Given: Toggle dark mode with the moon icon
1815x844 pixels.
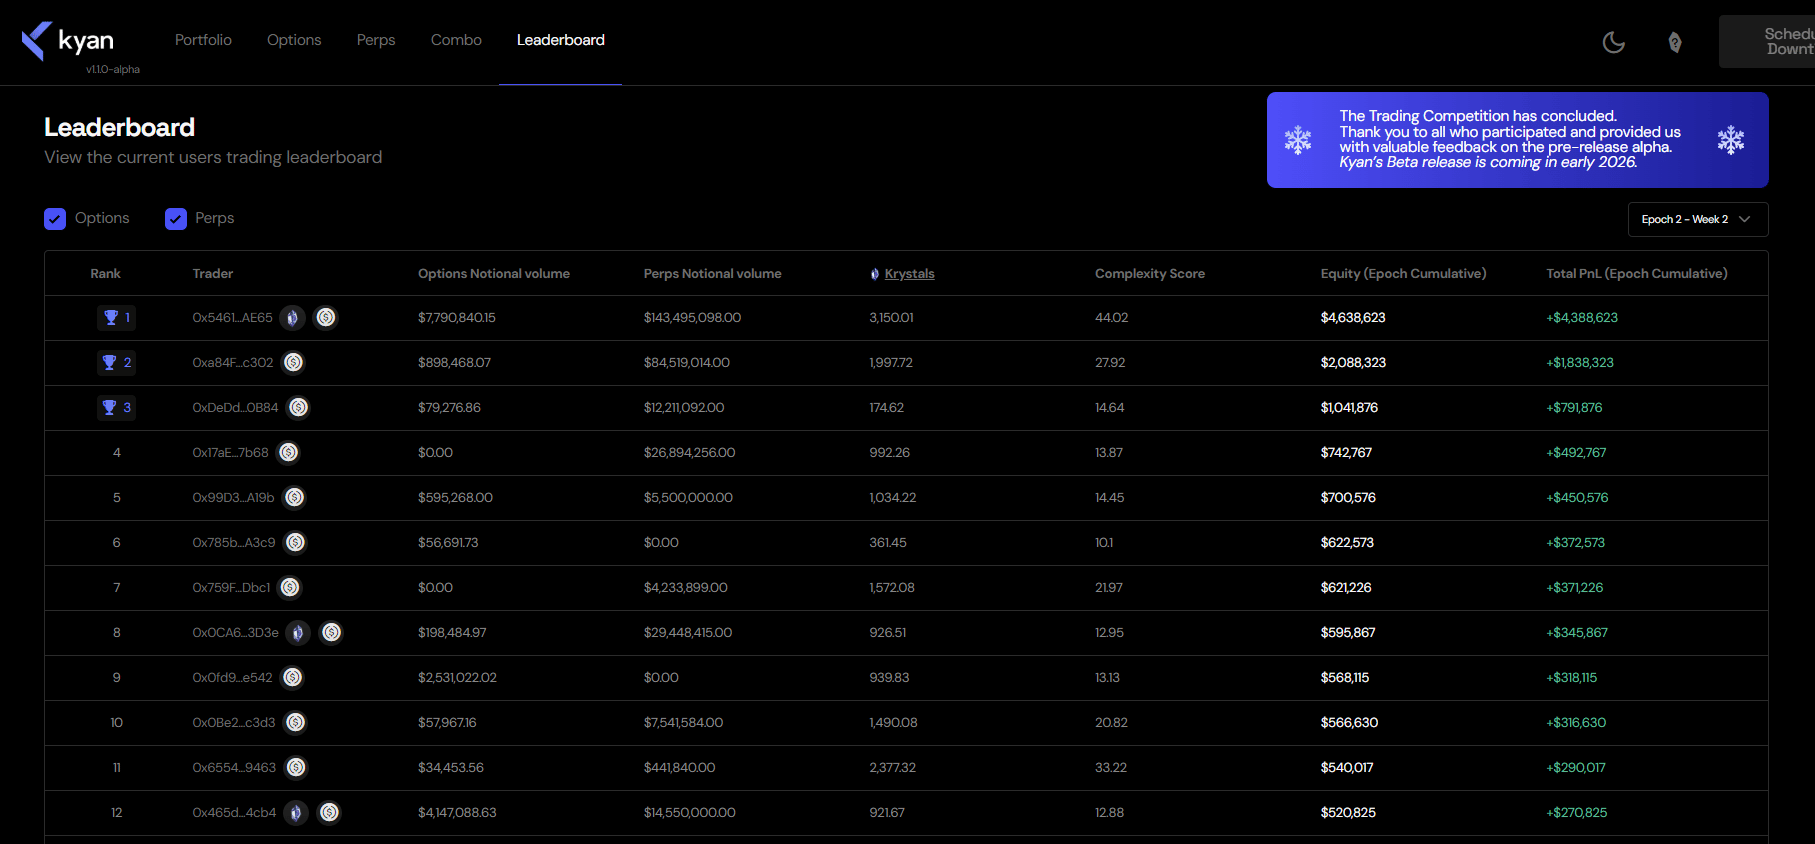Looking at the screenshot, I should pyautogui.click(x=1613, y=42).
